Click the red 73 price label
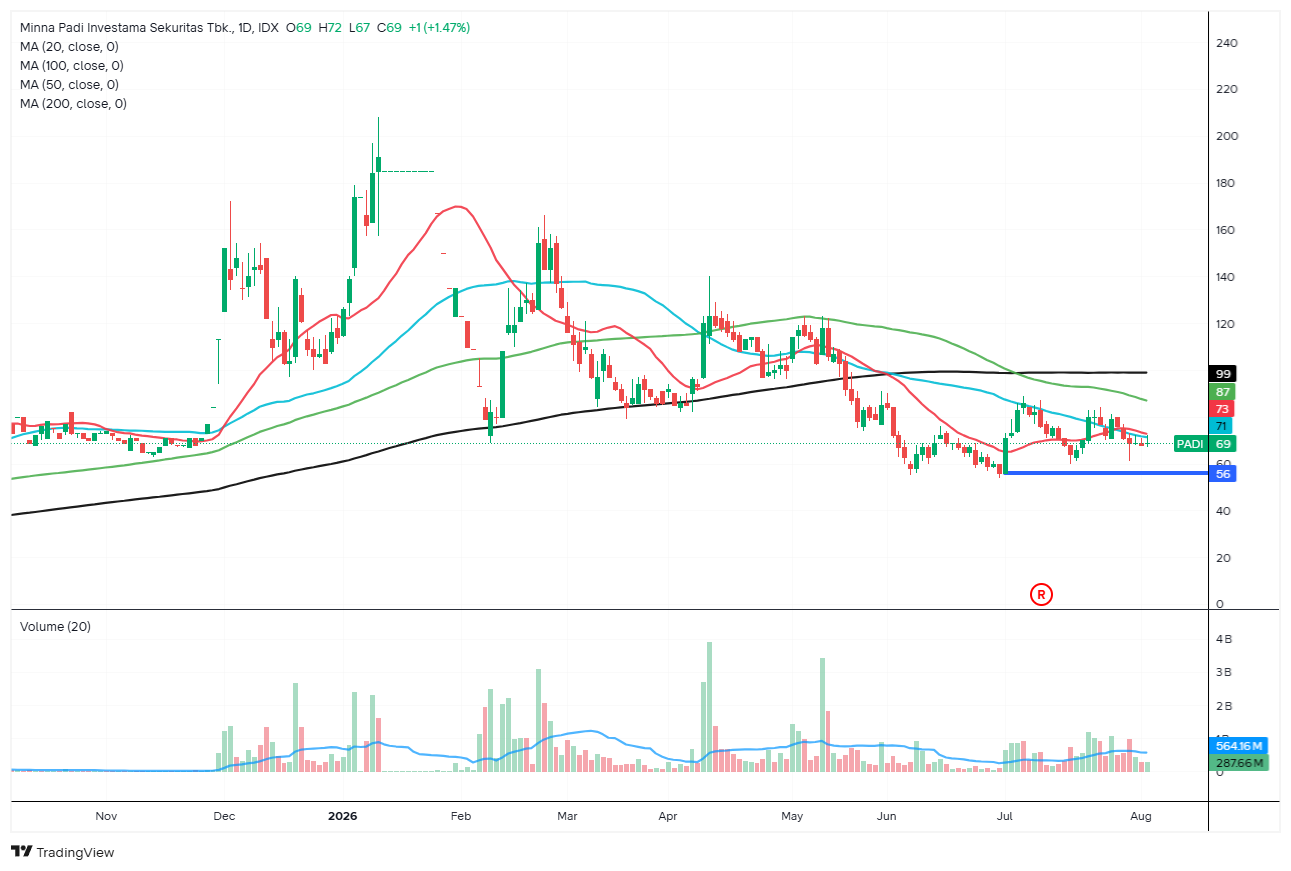Image resolution: width=1291 pixels, height=871 pixels. pyautogui.click(x=1223, y=410)
